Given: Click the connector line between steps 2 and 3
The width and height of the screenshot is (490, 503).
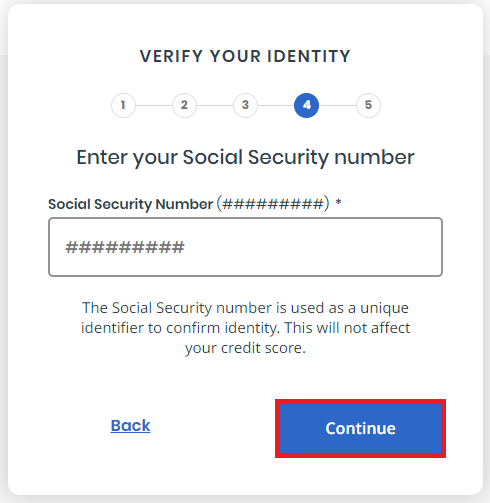Looking at the screenshot, I should (x=215, y=105).
